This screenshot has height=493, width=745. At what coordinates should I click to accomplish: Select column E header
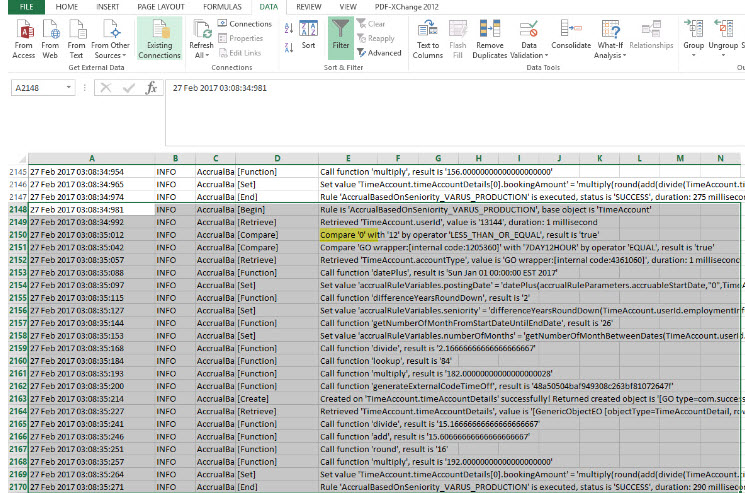[x=348, y=158]
